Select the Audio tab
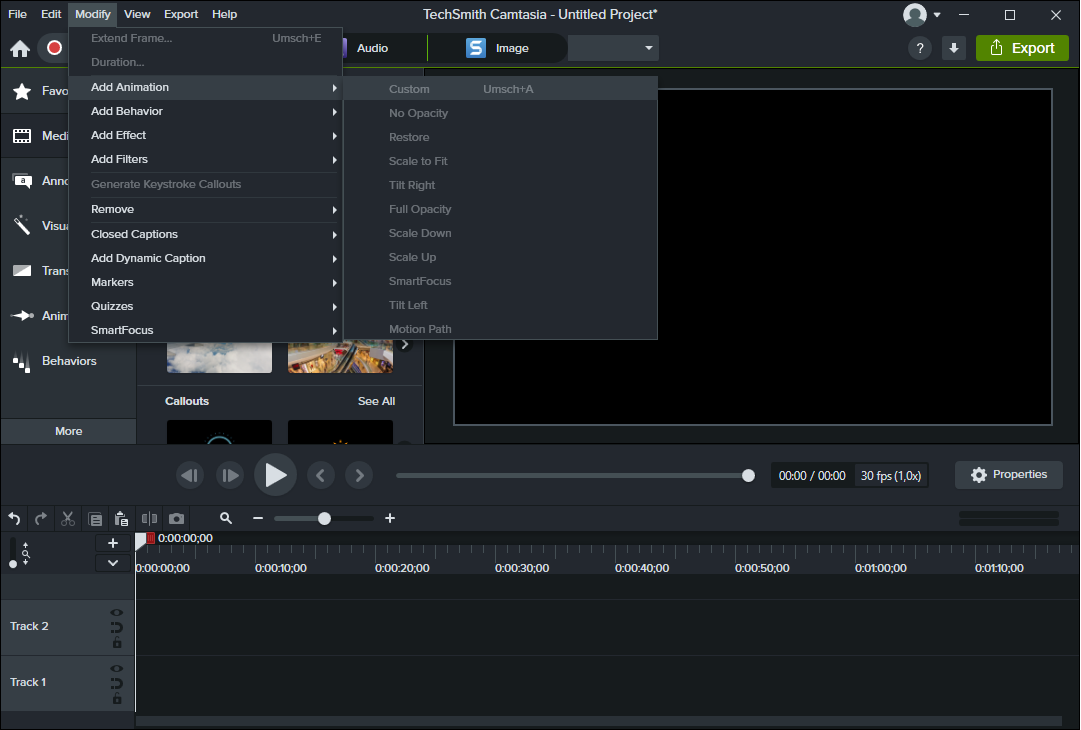The height and width of the screenshot is (730, 1081). coord(372,48)
